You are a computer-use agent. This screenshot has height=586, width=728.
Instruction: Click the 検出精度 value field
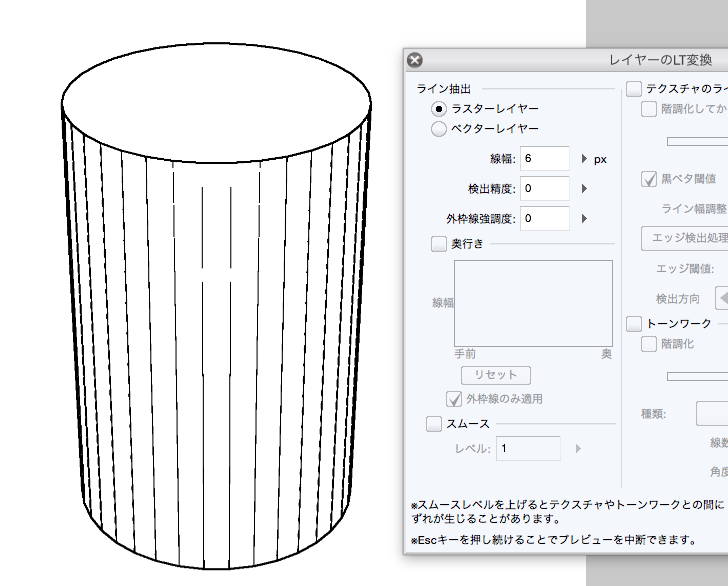click(x=544, y=188)
